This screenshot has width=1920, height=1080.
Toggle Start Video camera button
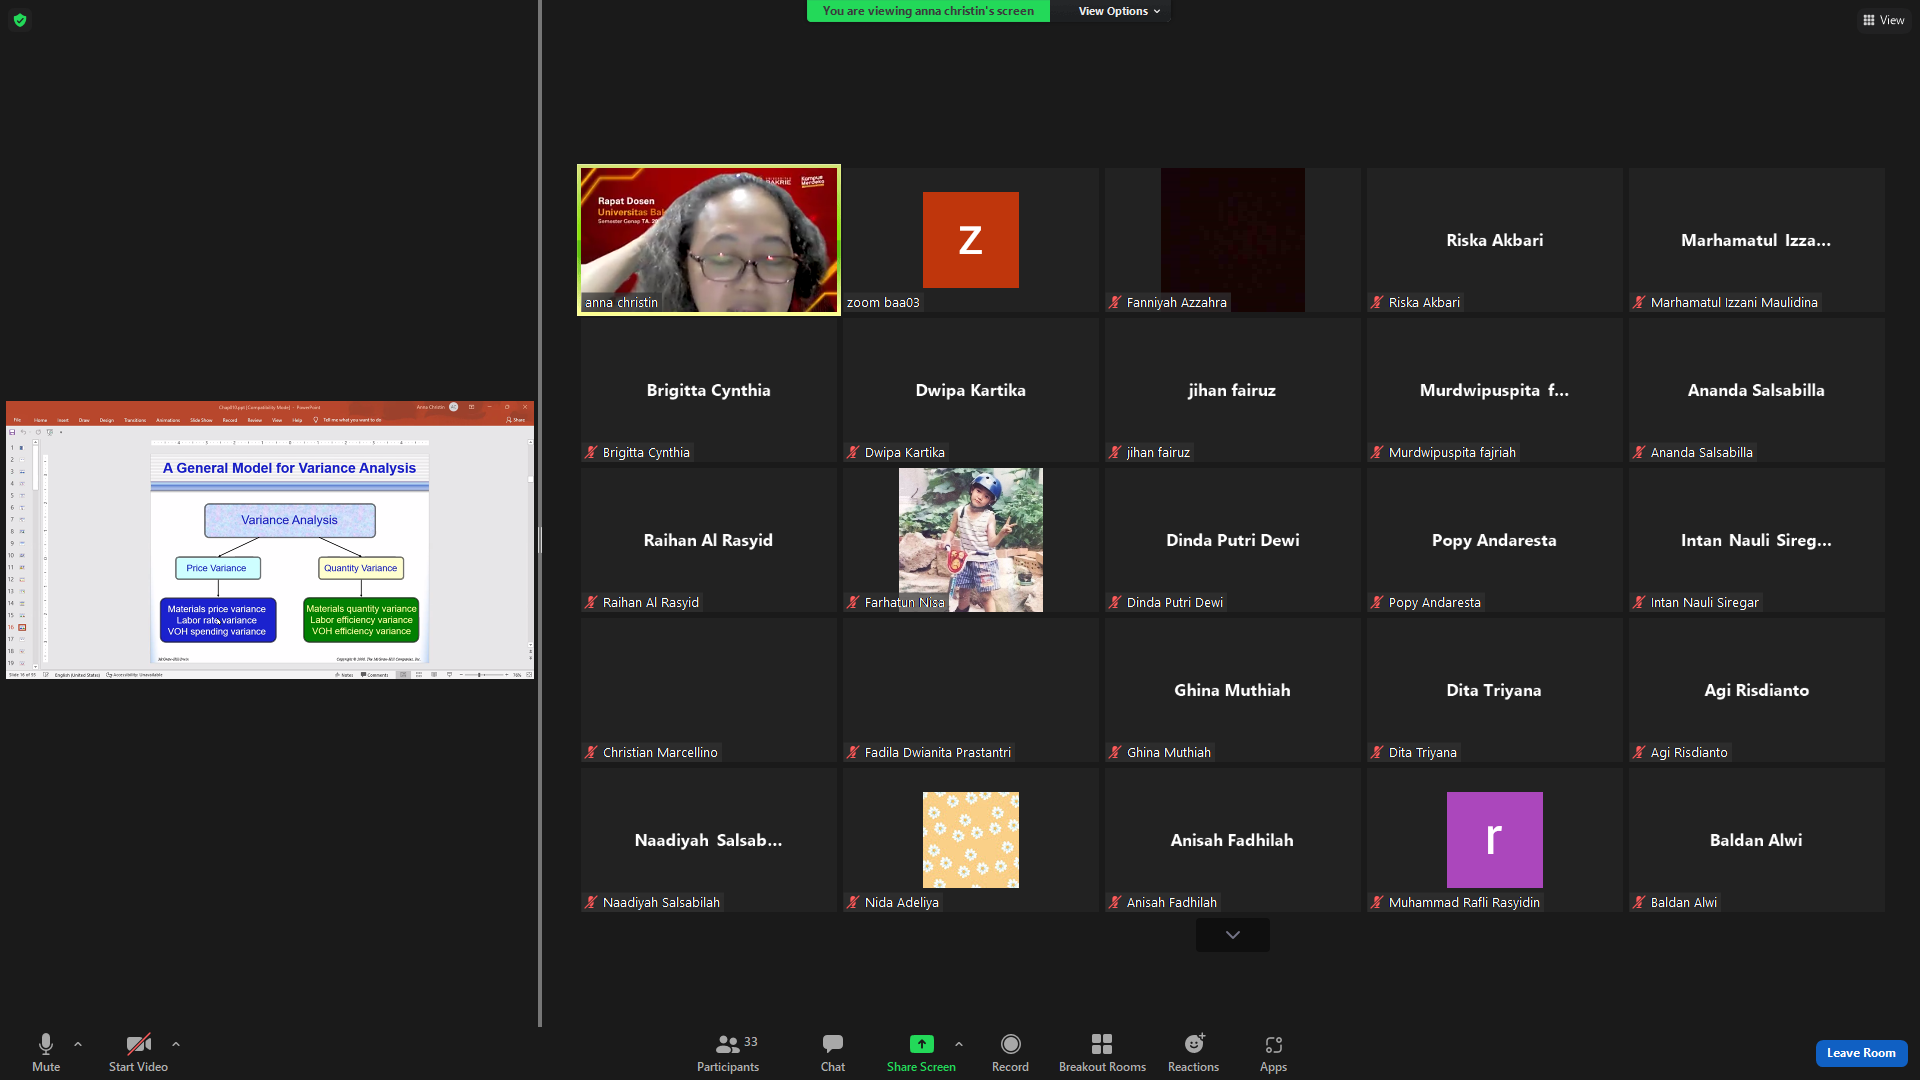coord(138,1053)
